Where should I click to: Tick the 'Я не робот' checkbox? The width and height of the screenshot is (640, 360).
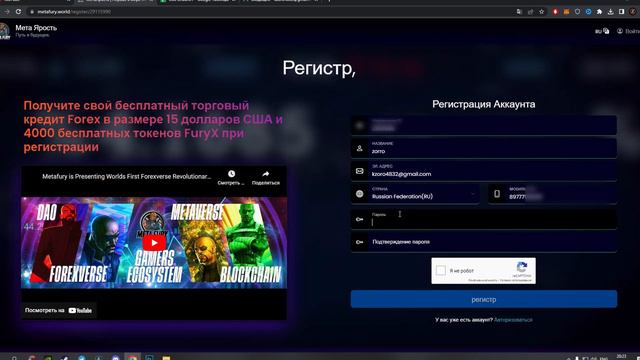click(x=441, y=270)
